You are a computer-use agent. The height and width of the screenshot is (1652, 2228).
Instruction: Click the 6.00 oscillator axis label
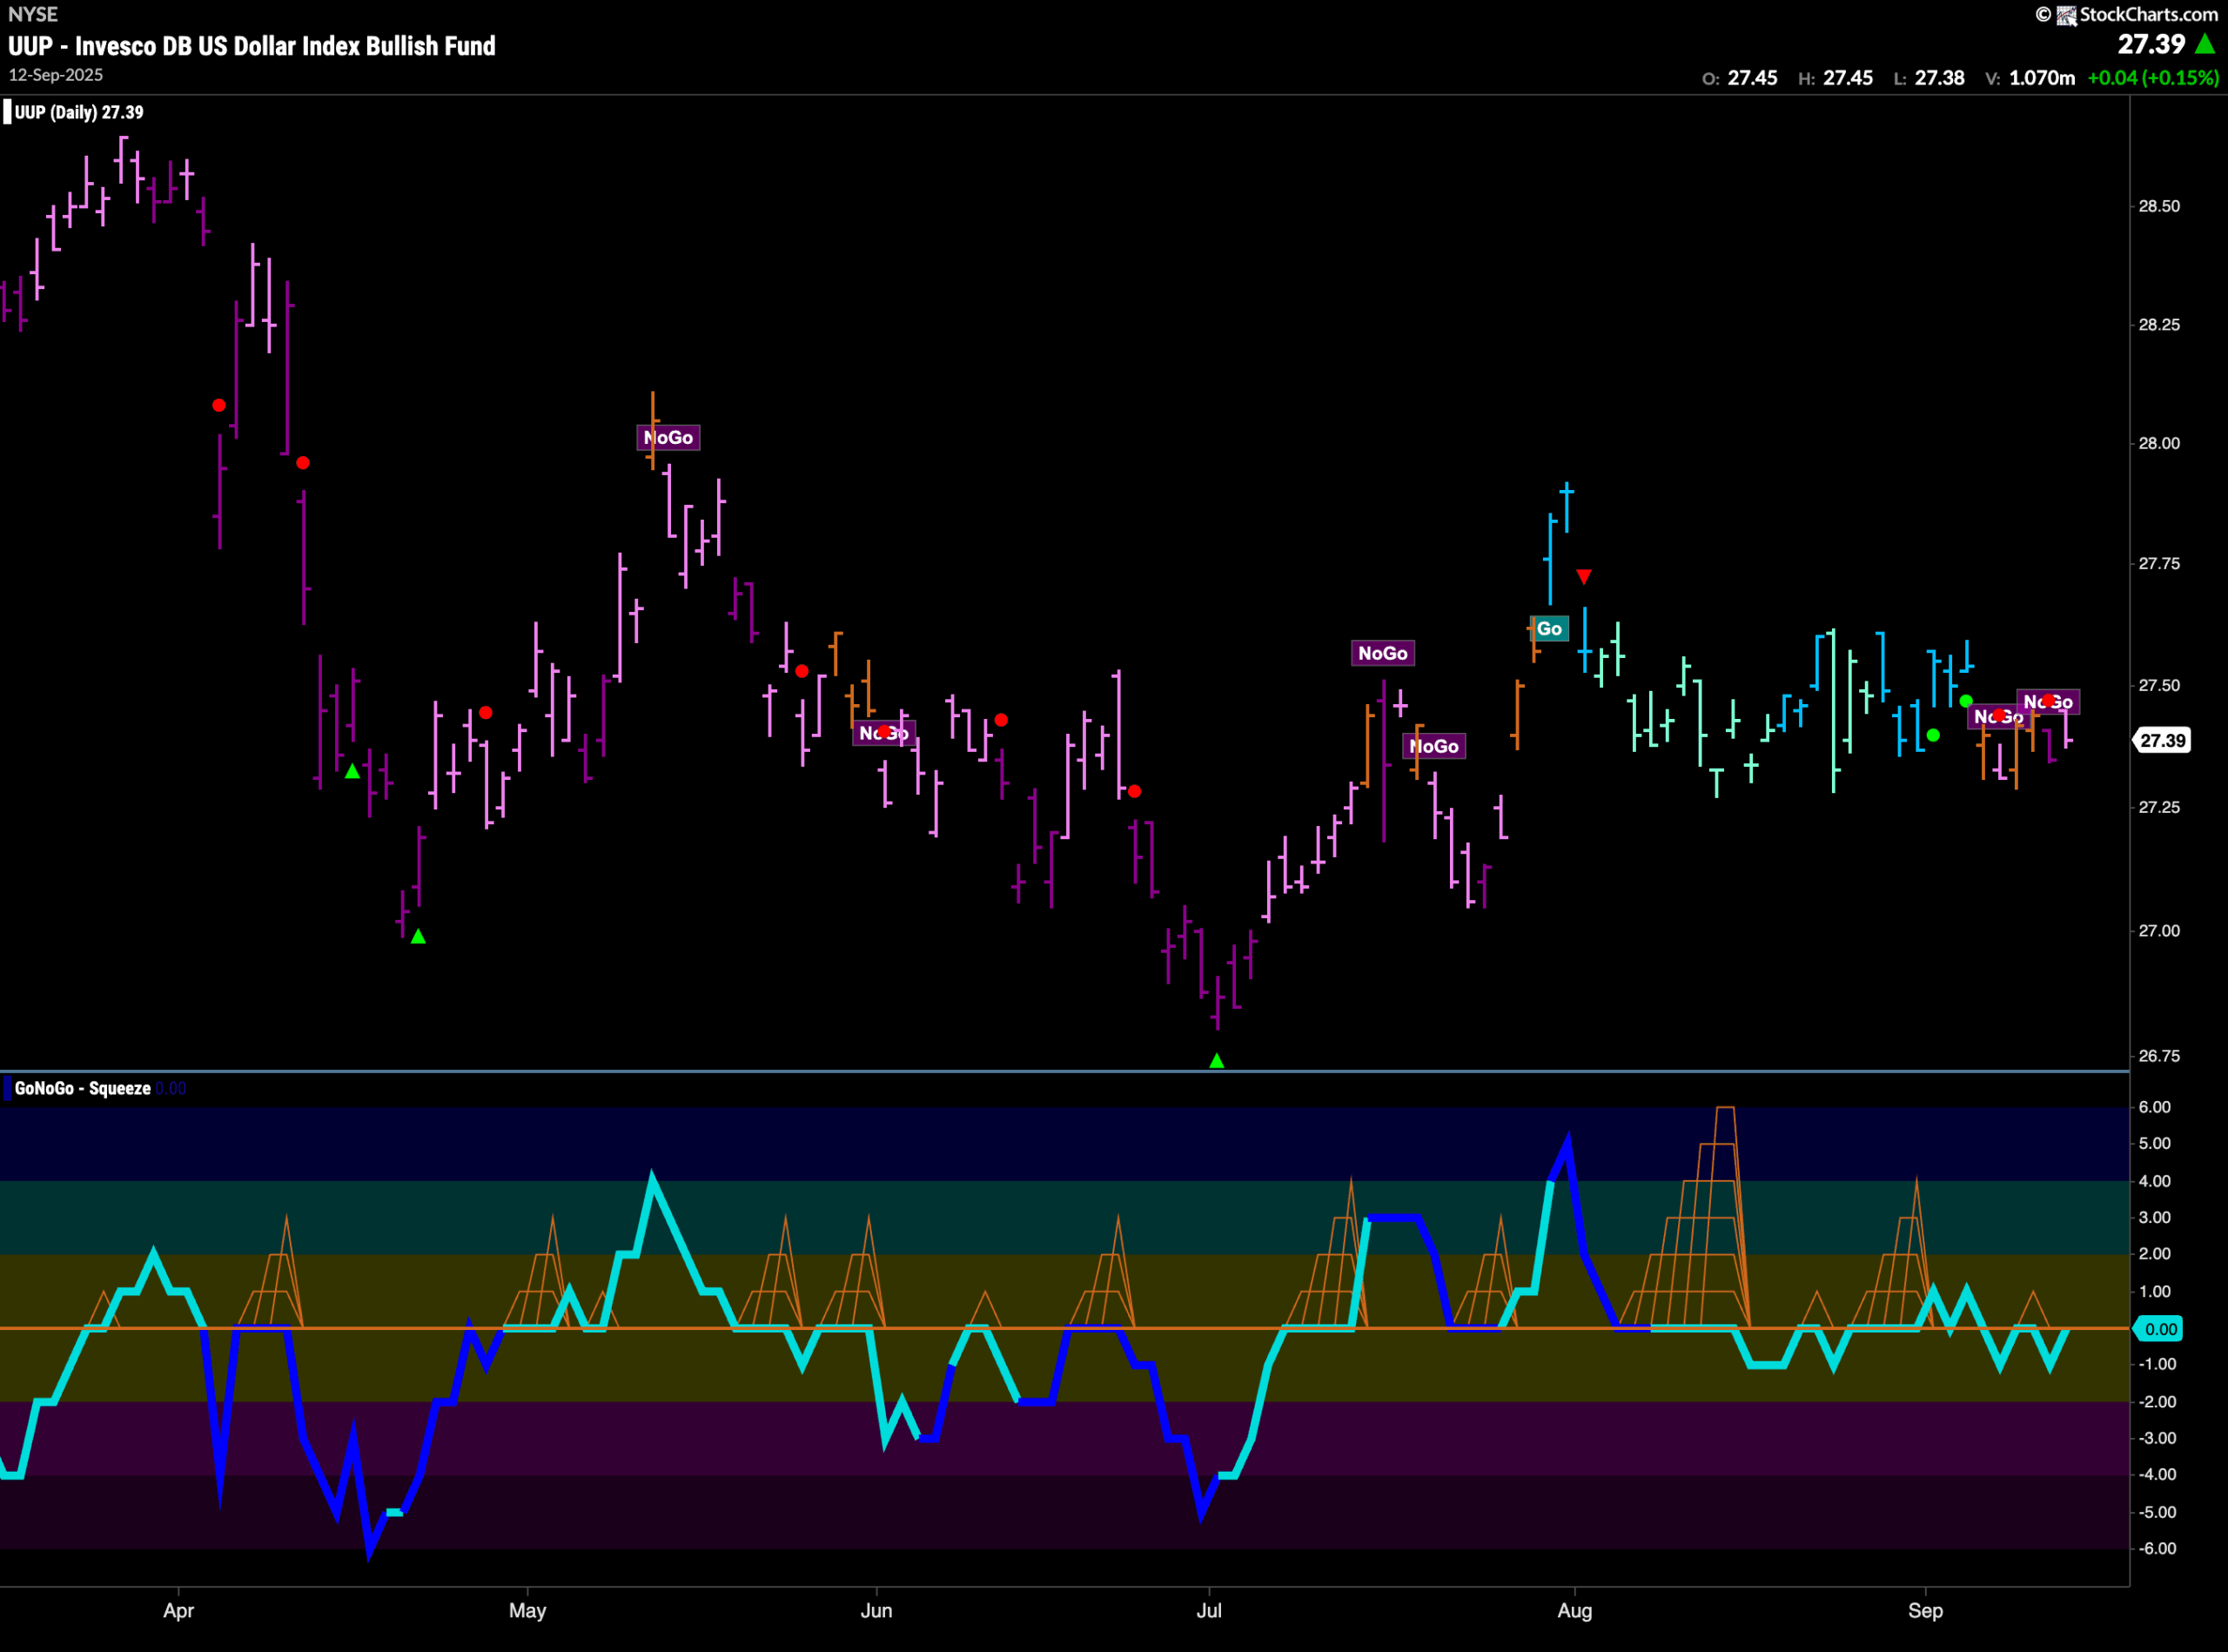pos(2154,1107)
